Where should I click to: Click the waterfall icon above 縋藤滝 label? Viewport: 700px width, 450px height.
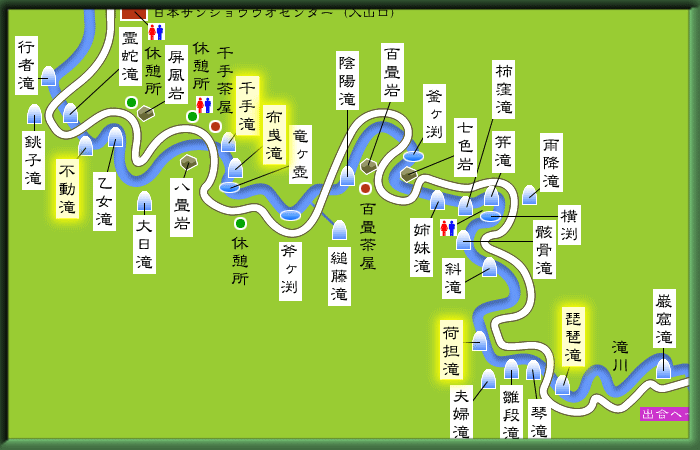(339, 230)
